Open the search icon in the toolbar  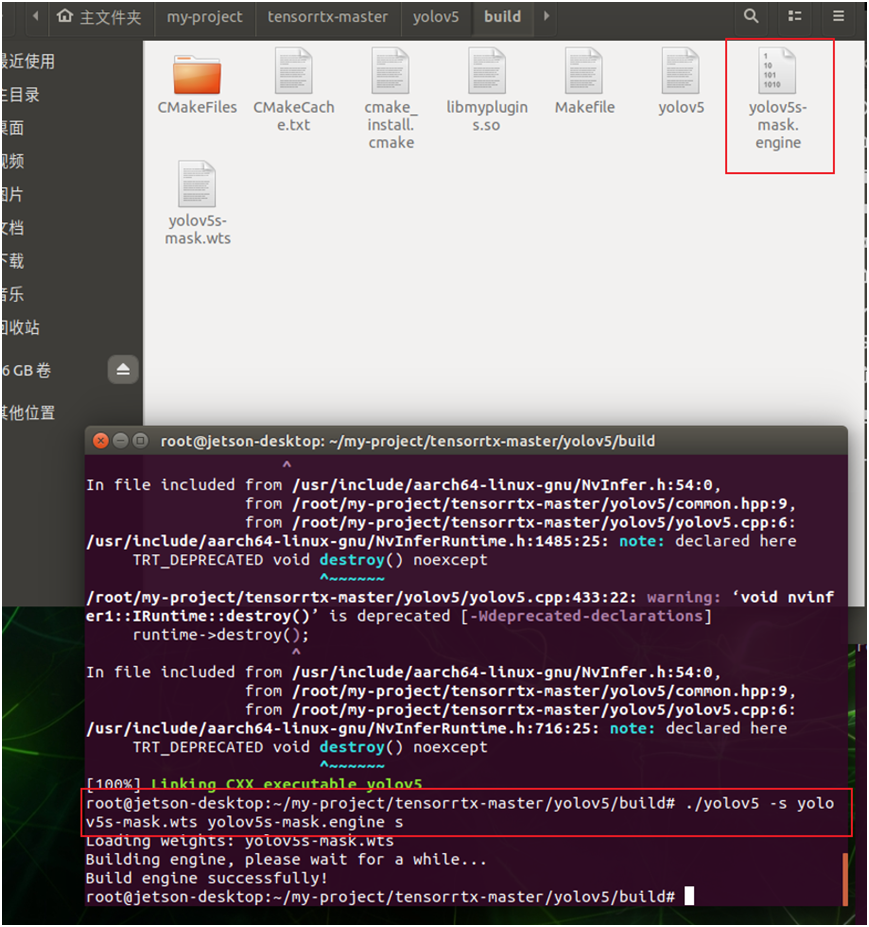(750, 17)
